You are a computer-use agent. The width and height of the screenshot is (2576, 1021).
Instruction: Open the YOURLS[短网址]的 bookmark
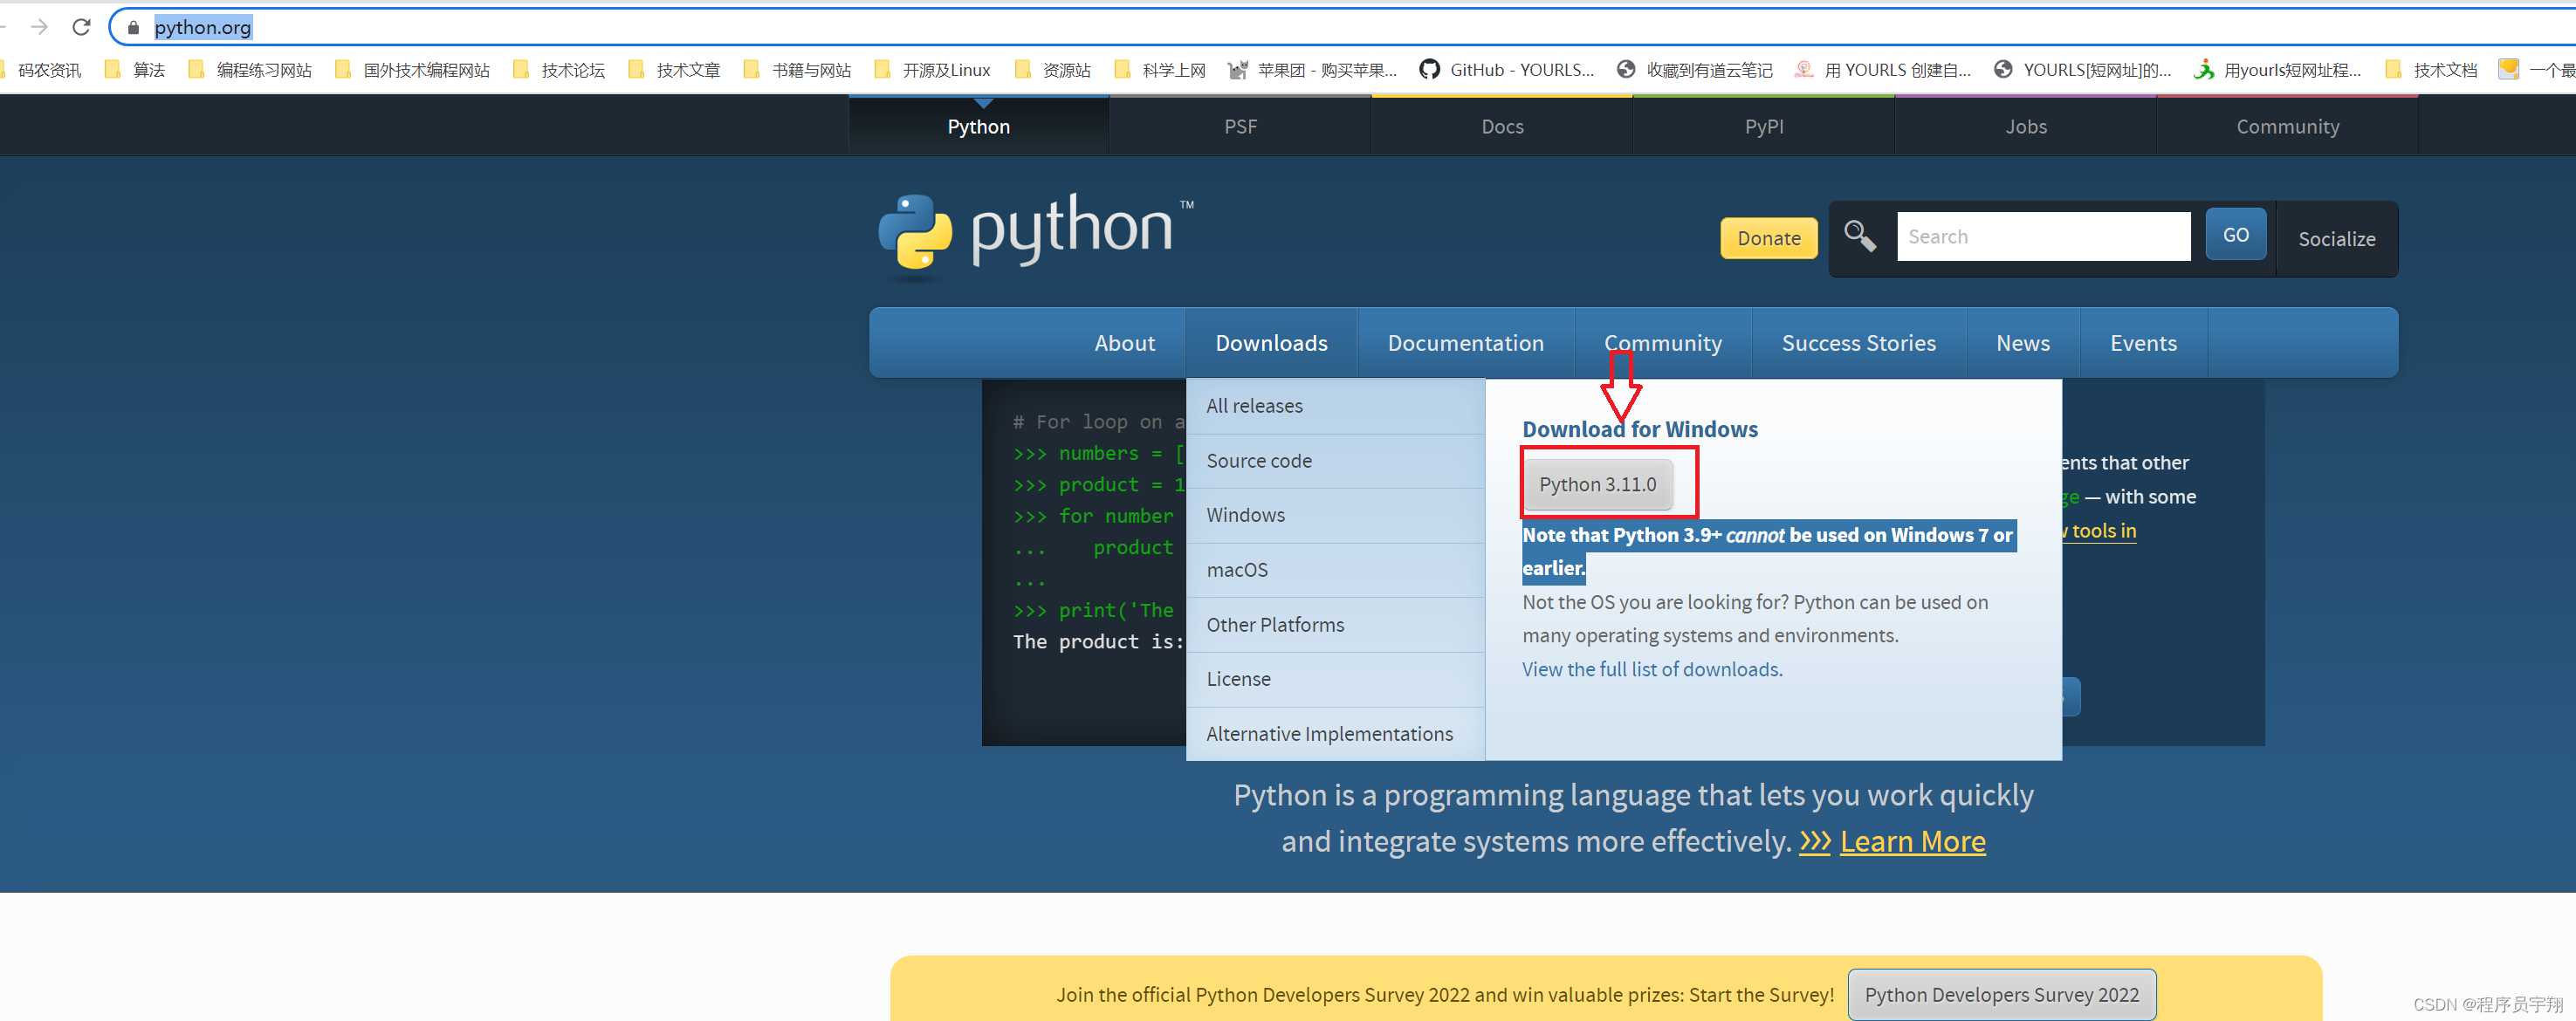point(2083,70)
